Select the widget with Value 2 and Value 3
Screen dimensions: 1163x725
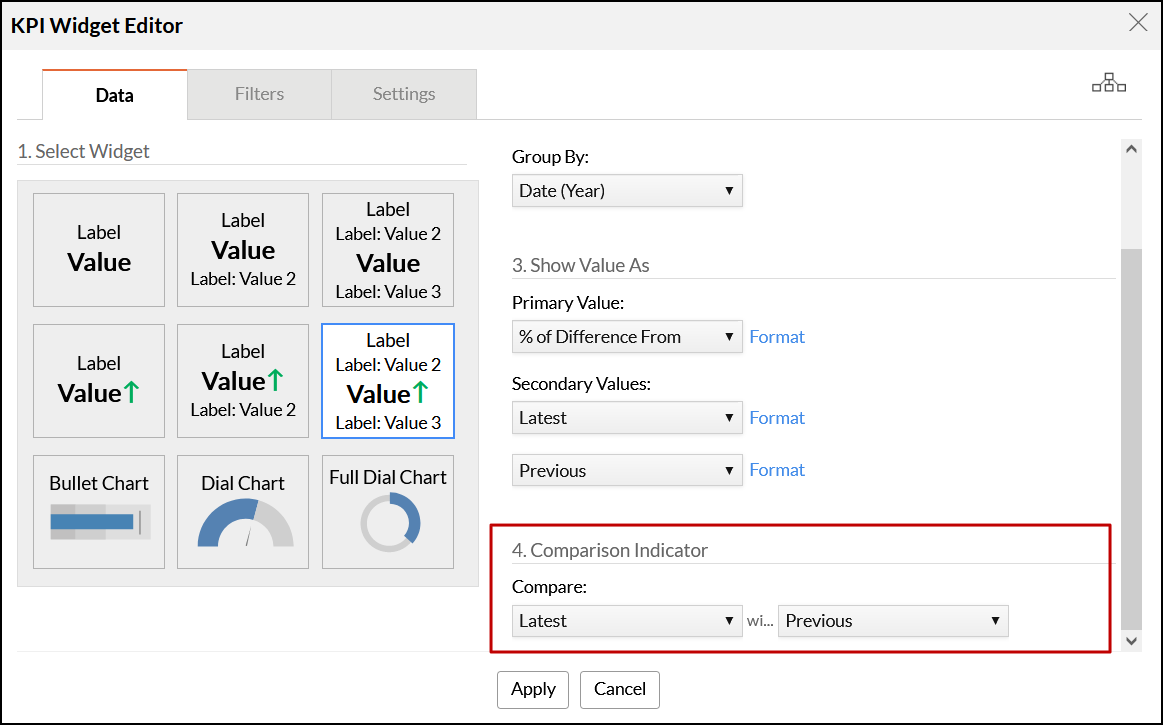pyautogui.click(x=388, y=249)
